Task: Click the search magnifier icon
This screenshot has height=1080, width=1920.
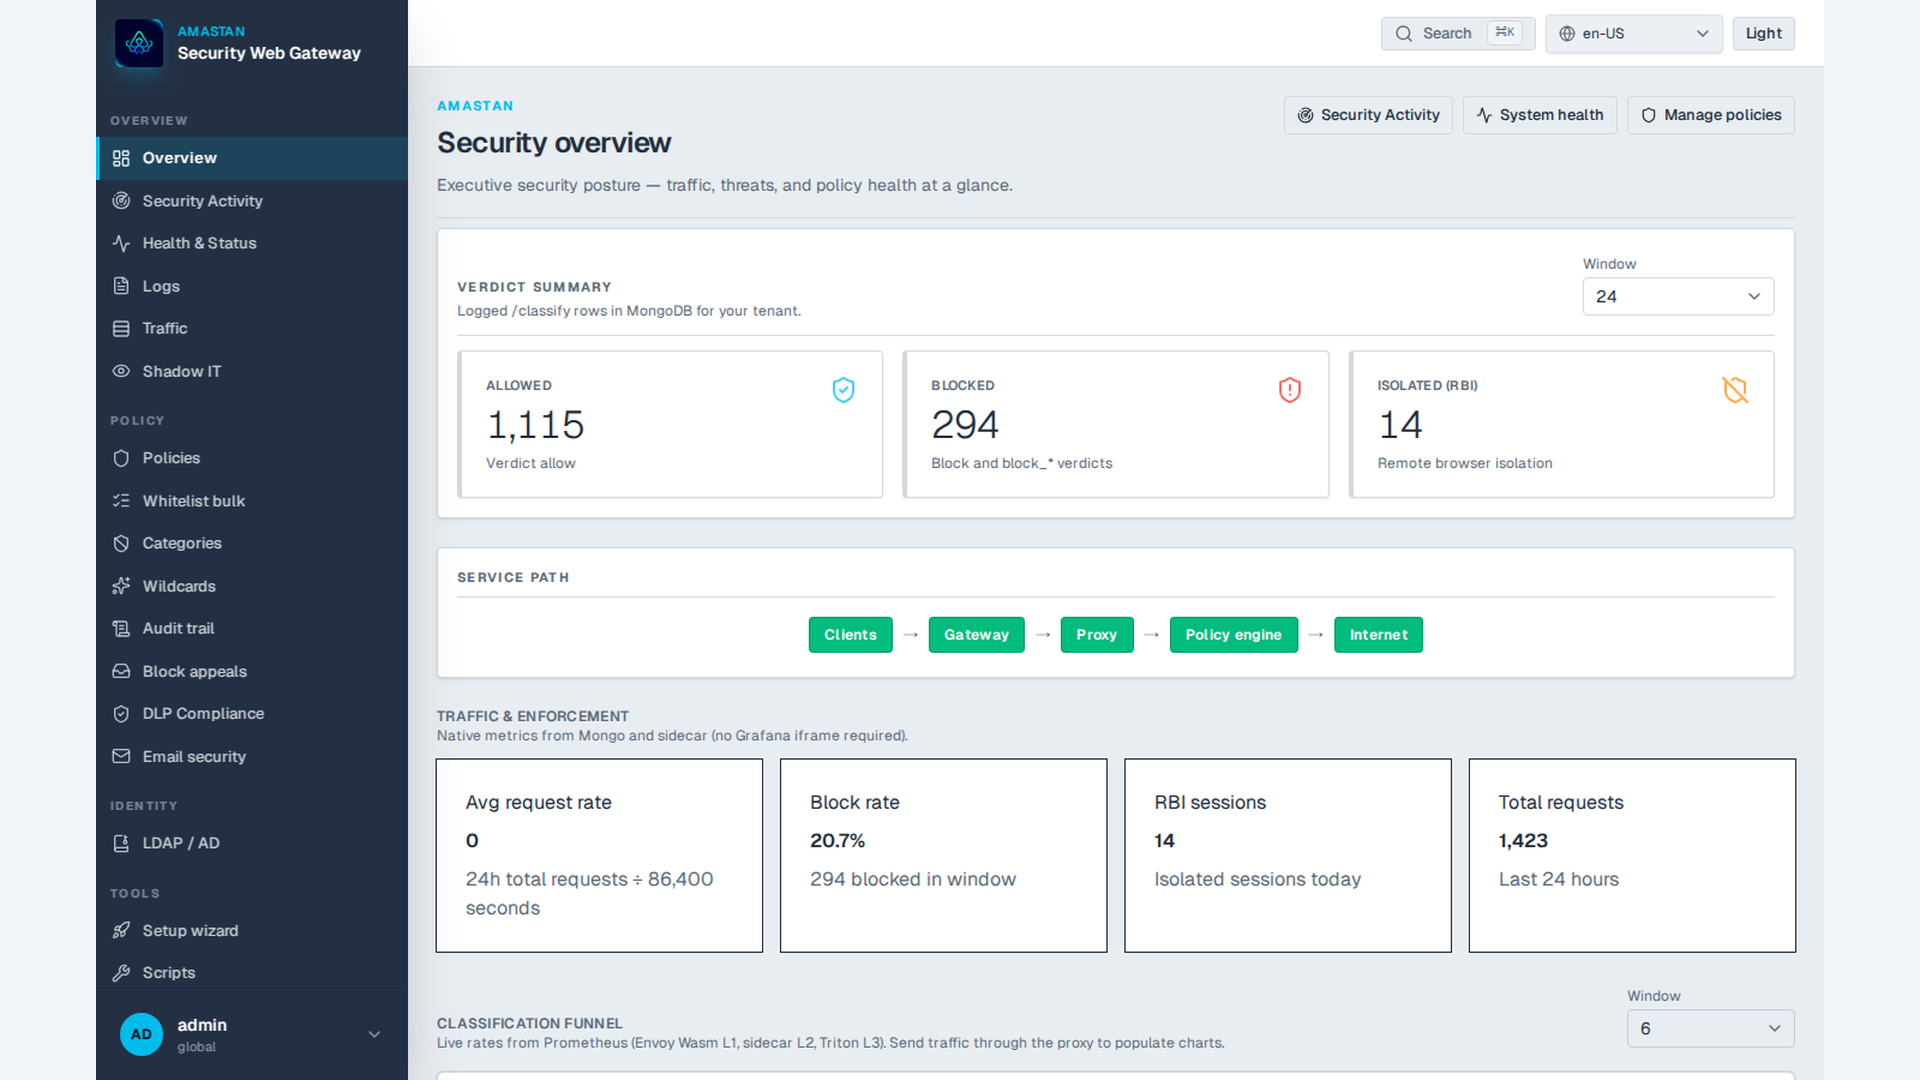Action: pos(1404,34)
